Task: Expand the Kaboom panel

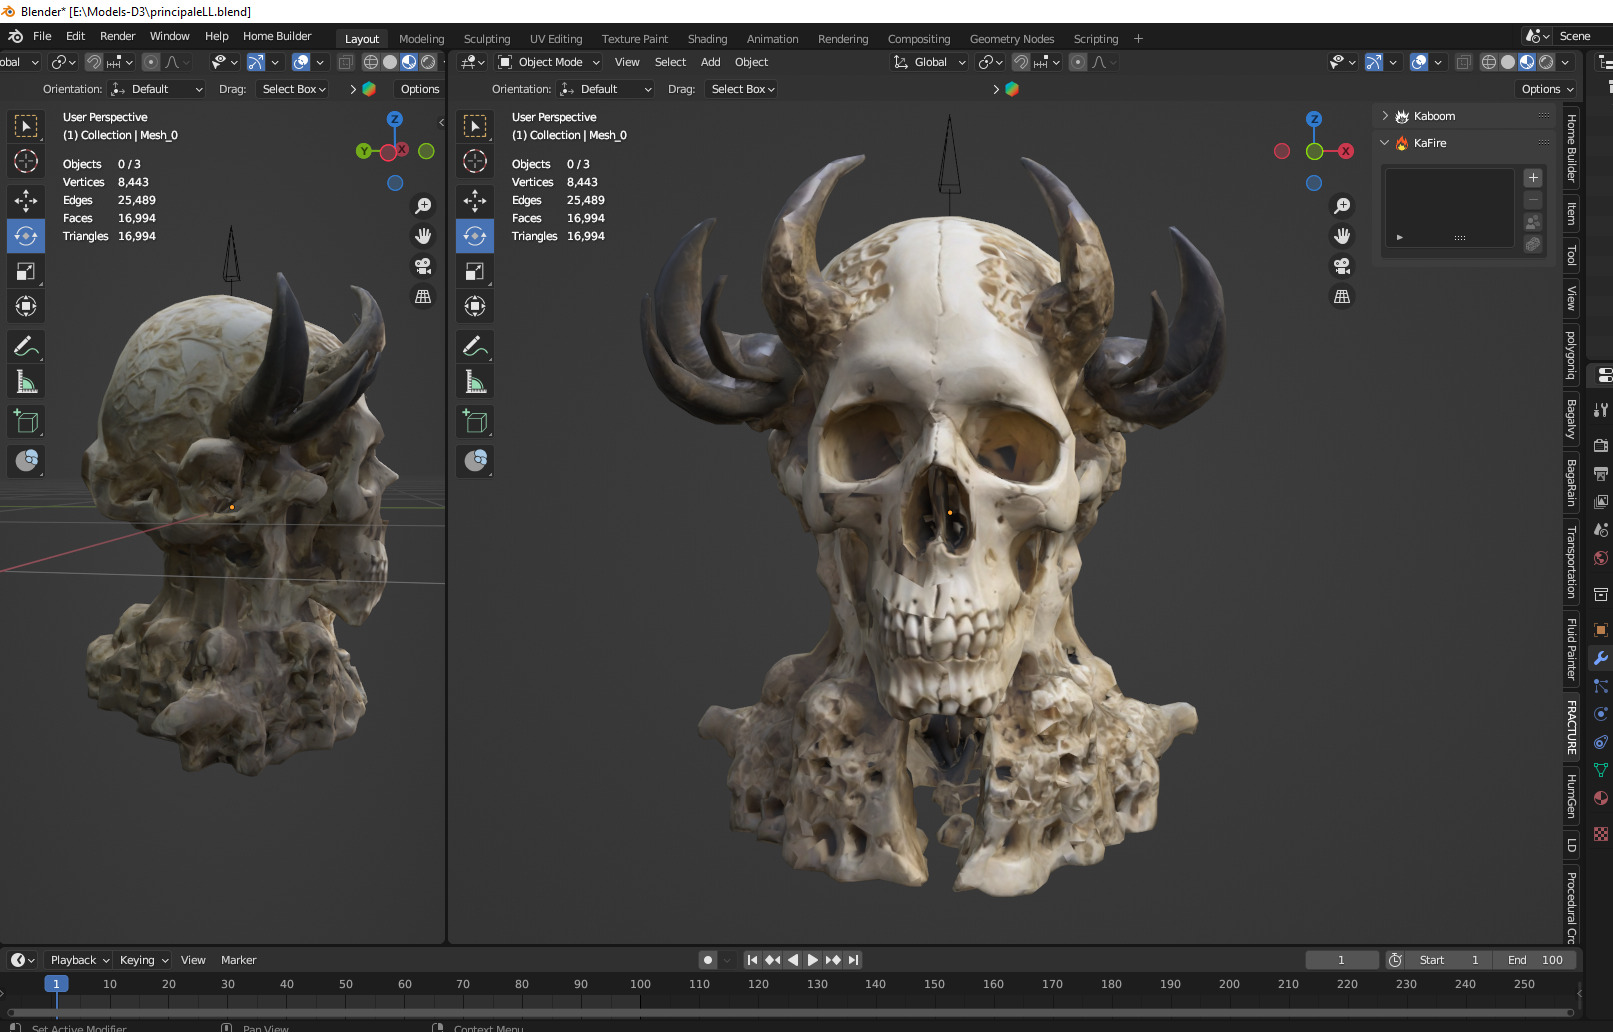Action: (1385, 116)
